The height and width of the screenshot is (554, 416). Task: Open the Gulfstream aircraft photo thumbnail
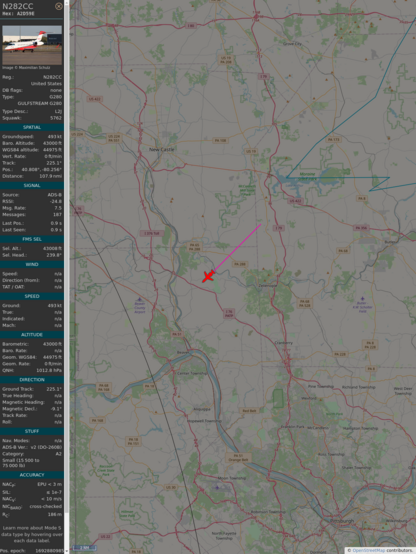tap(32, 45)
